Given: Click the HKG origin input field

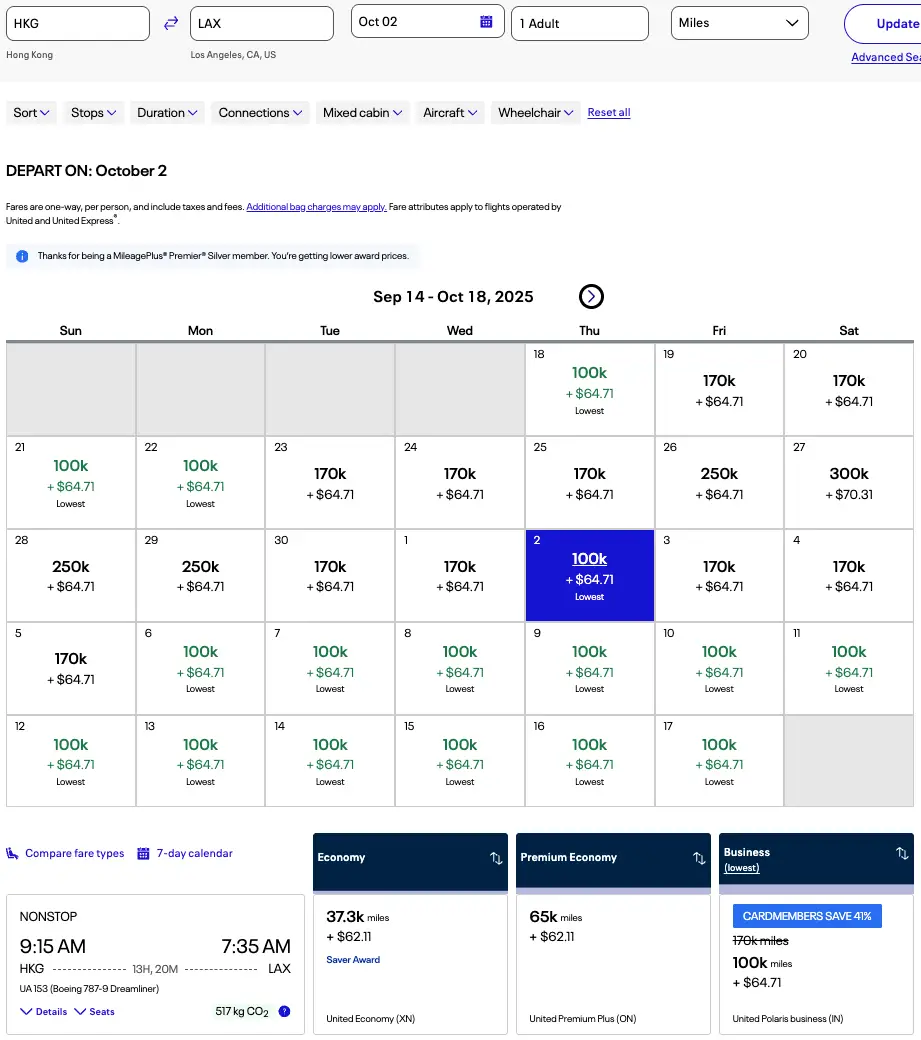Looking at the screenshot, I should pos(78,23).
